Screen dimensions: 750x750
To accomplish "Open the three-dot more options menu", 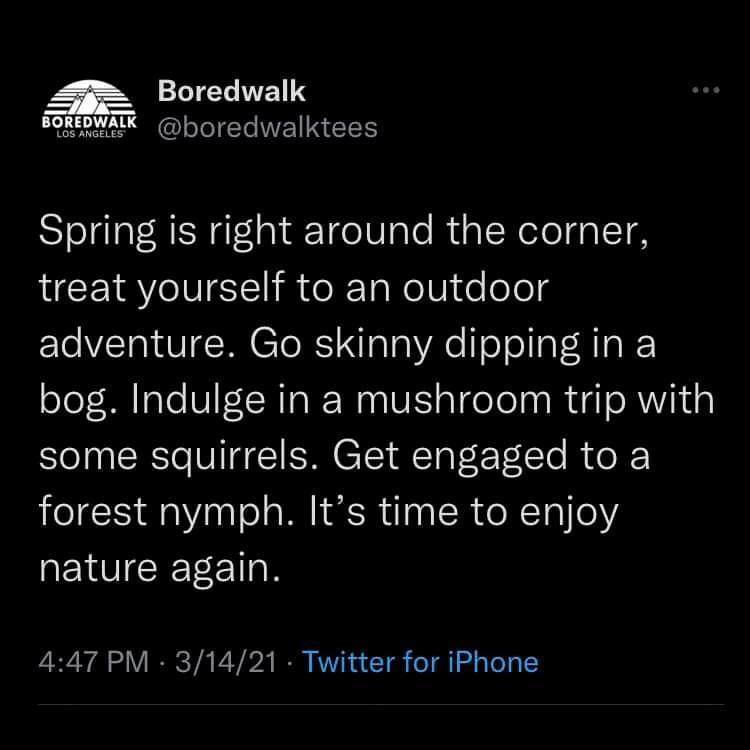I will point(709,92).
